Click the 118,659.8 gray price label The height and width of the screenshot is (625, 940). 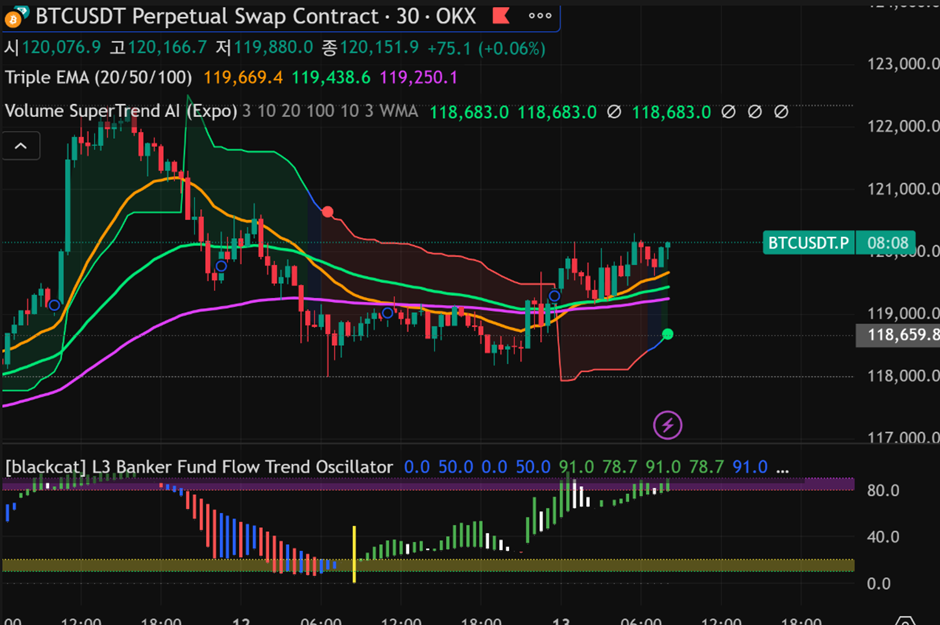[898, 335]
